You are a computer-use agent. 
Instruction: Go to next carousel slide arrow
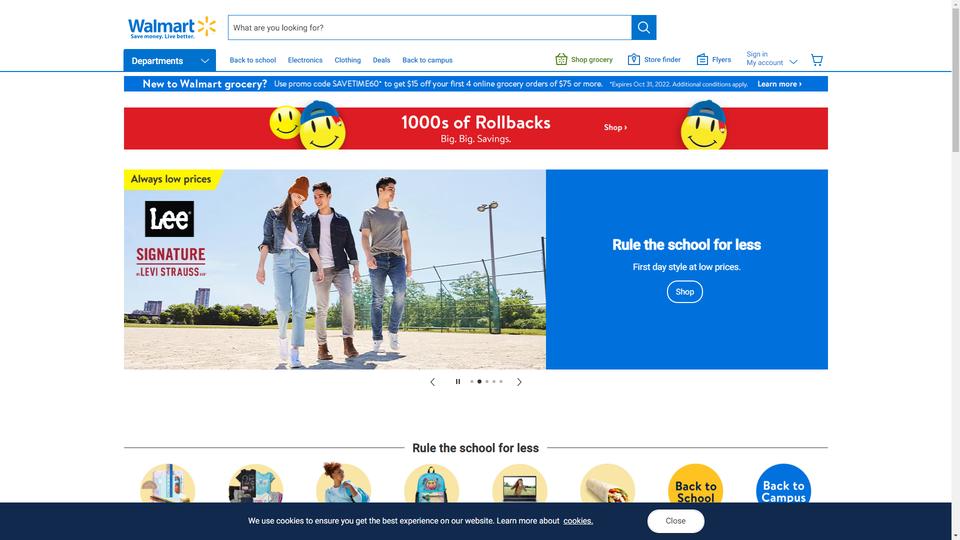tap(519, 381)
